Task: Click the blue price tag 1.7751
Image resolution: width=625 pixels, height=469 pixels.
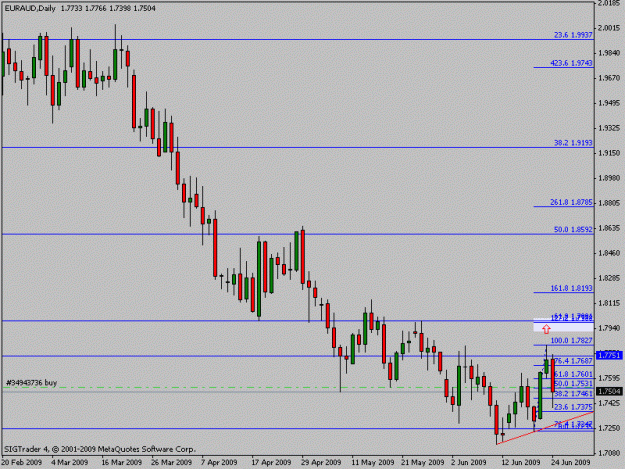Action: click(609, 355)
